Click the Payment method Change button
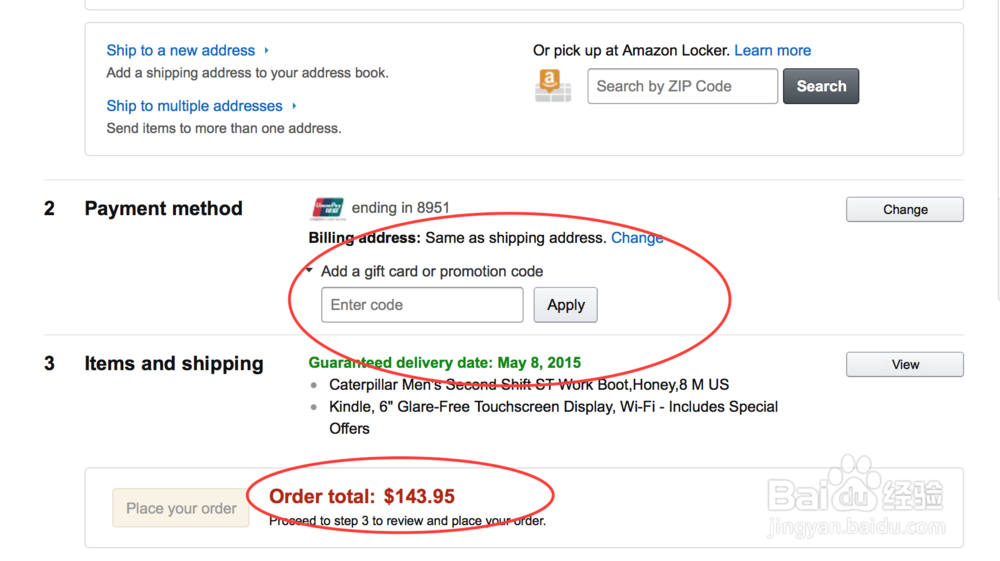Viewport: 1000px width, 561px height. coord(904,210)
